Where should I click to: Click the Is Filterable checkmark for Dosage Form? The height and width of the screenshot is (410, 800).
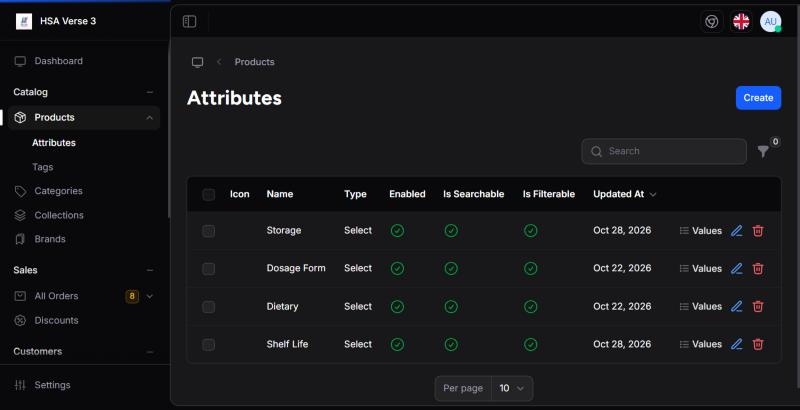tap(531, 269)
